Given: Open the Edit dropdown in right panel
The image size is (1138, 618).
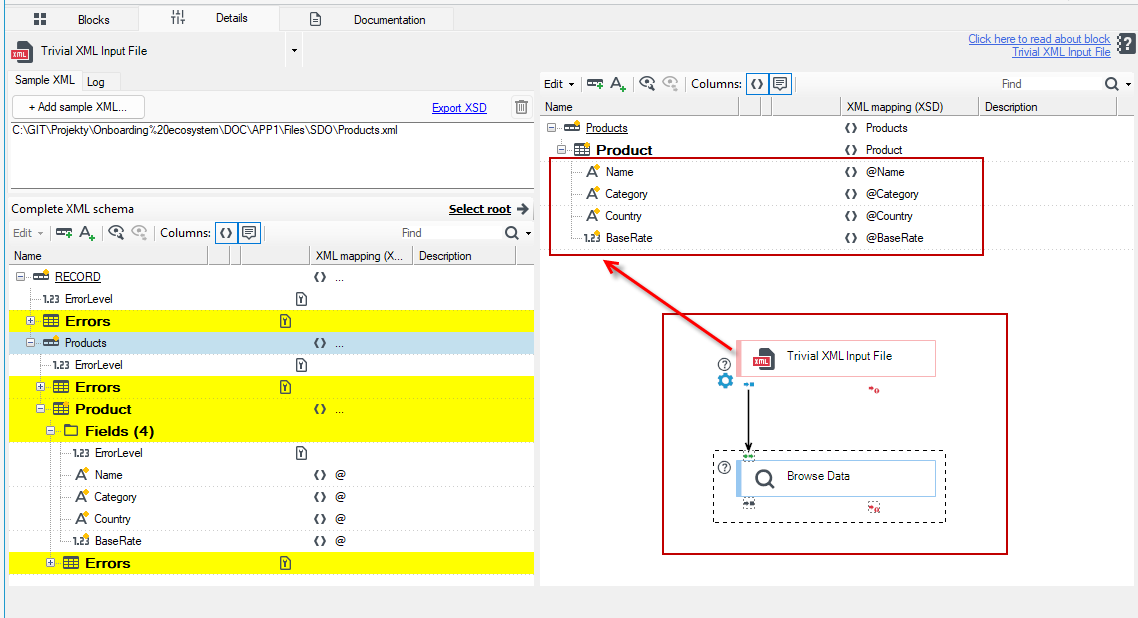Looking at the screenshot, I should [559, 84].
